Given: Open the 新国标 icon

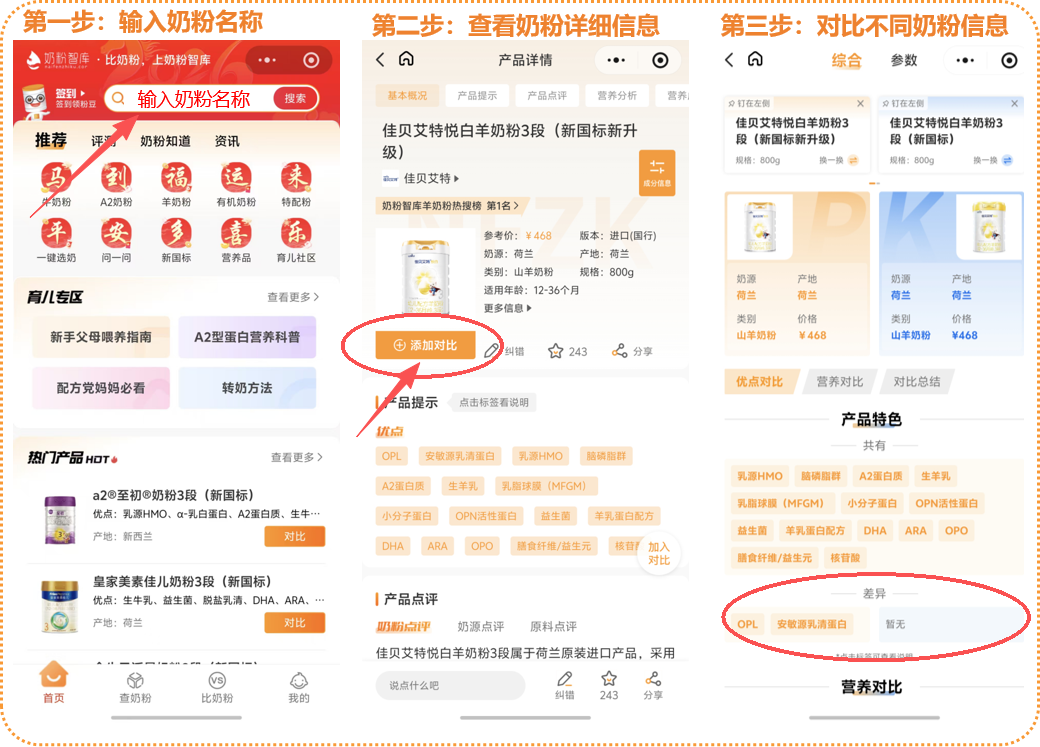Looking at the screenshot, I should tap(176, 234).
